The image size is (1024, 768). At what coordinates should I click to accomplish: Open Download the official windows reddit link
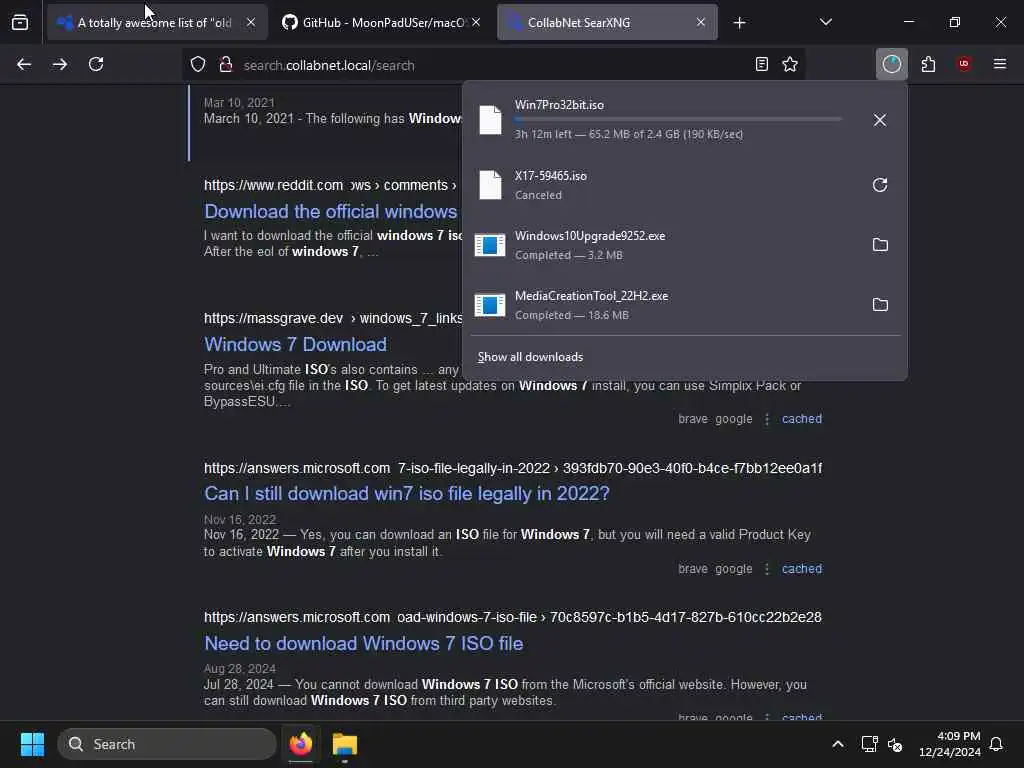click(330, 212)
